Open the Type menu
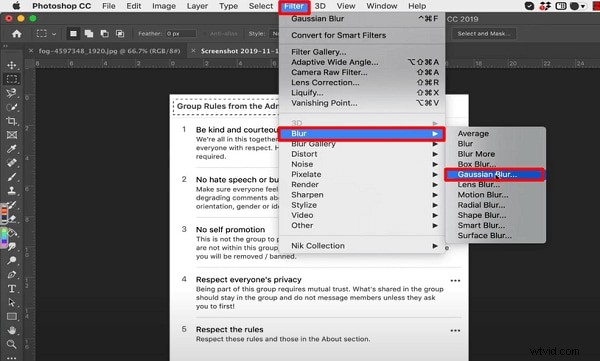The image size is (600, 361). (228, 6)
